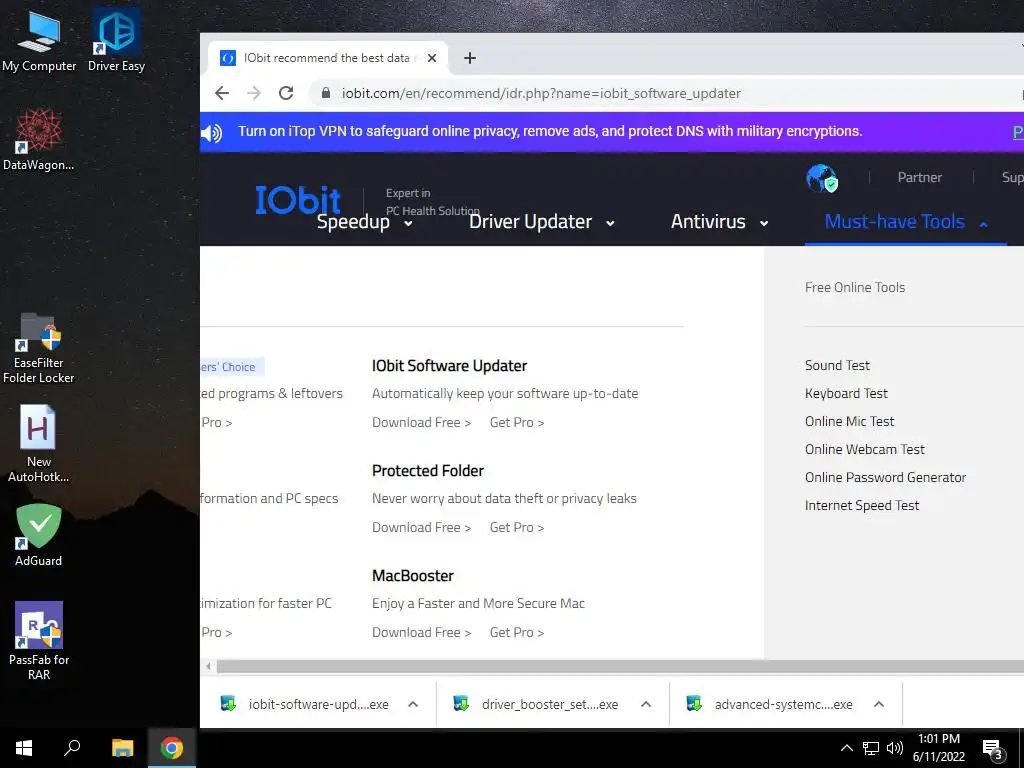Open taskbar search magnifier

click(x=72, y=748)
